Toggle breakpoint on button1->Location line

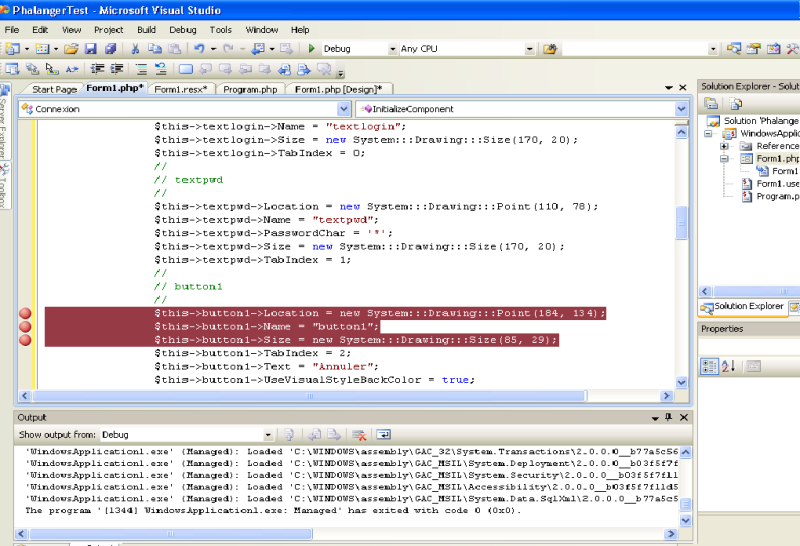click(x=25, y=314)
